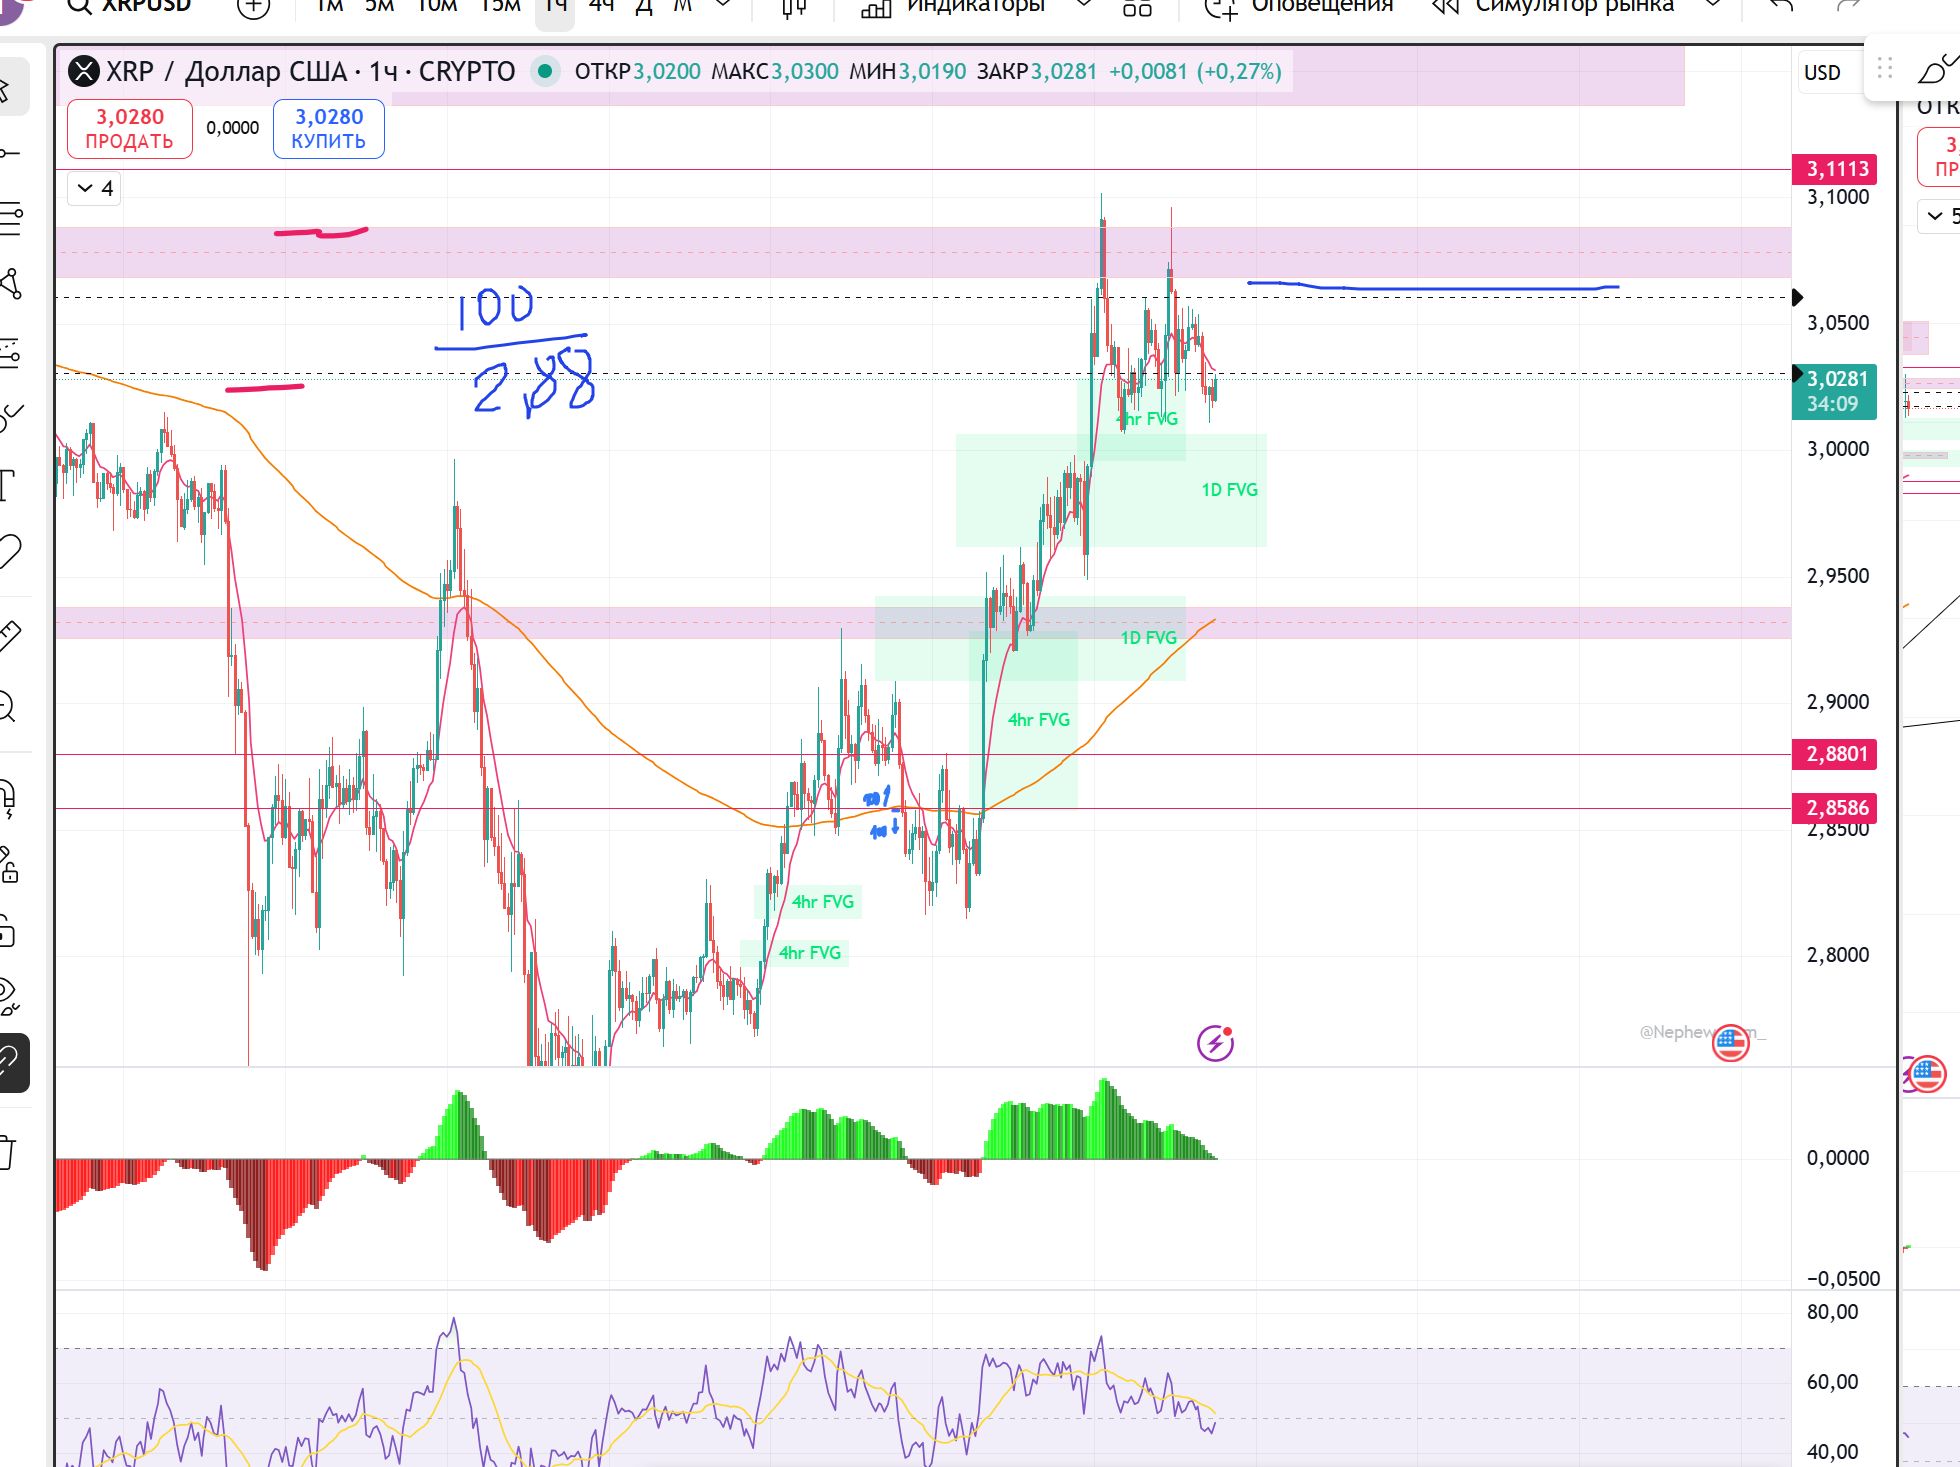
Task: Open the Симулятор рынка dropdown arrow
Action: [1712, 6]
